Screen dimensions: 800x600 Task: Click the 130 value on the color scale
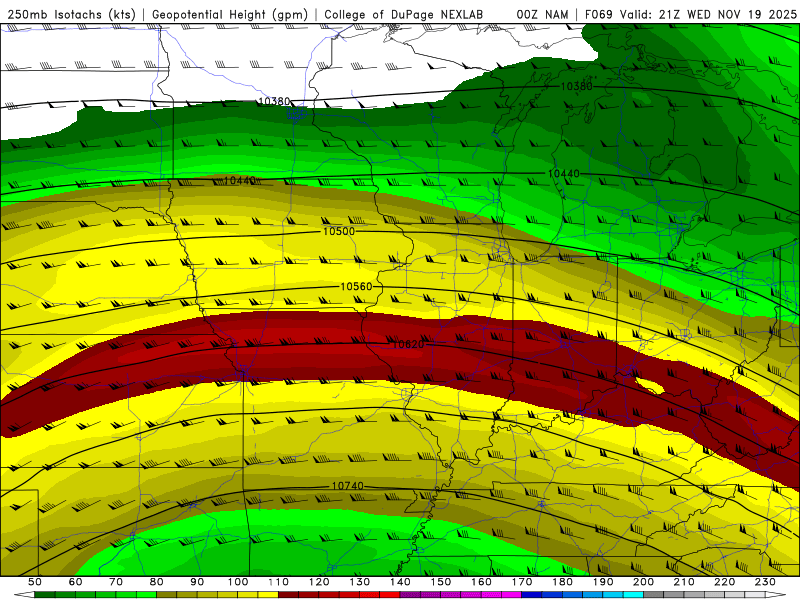tap(360, 582)
